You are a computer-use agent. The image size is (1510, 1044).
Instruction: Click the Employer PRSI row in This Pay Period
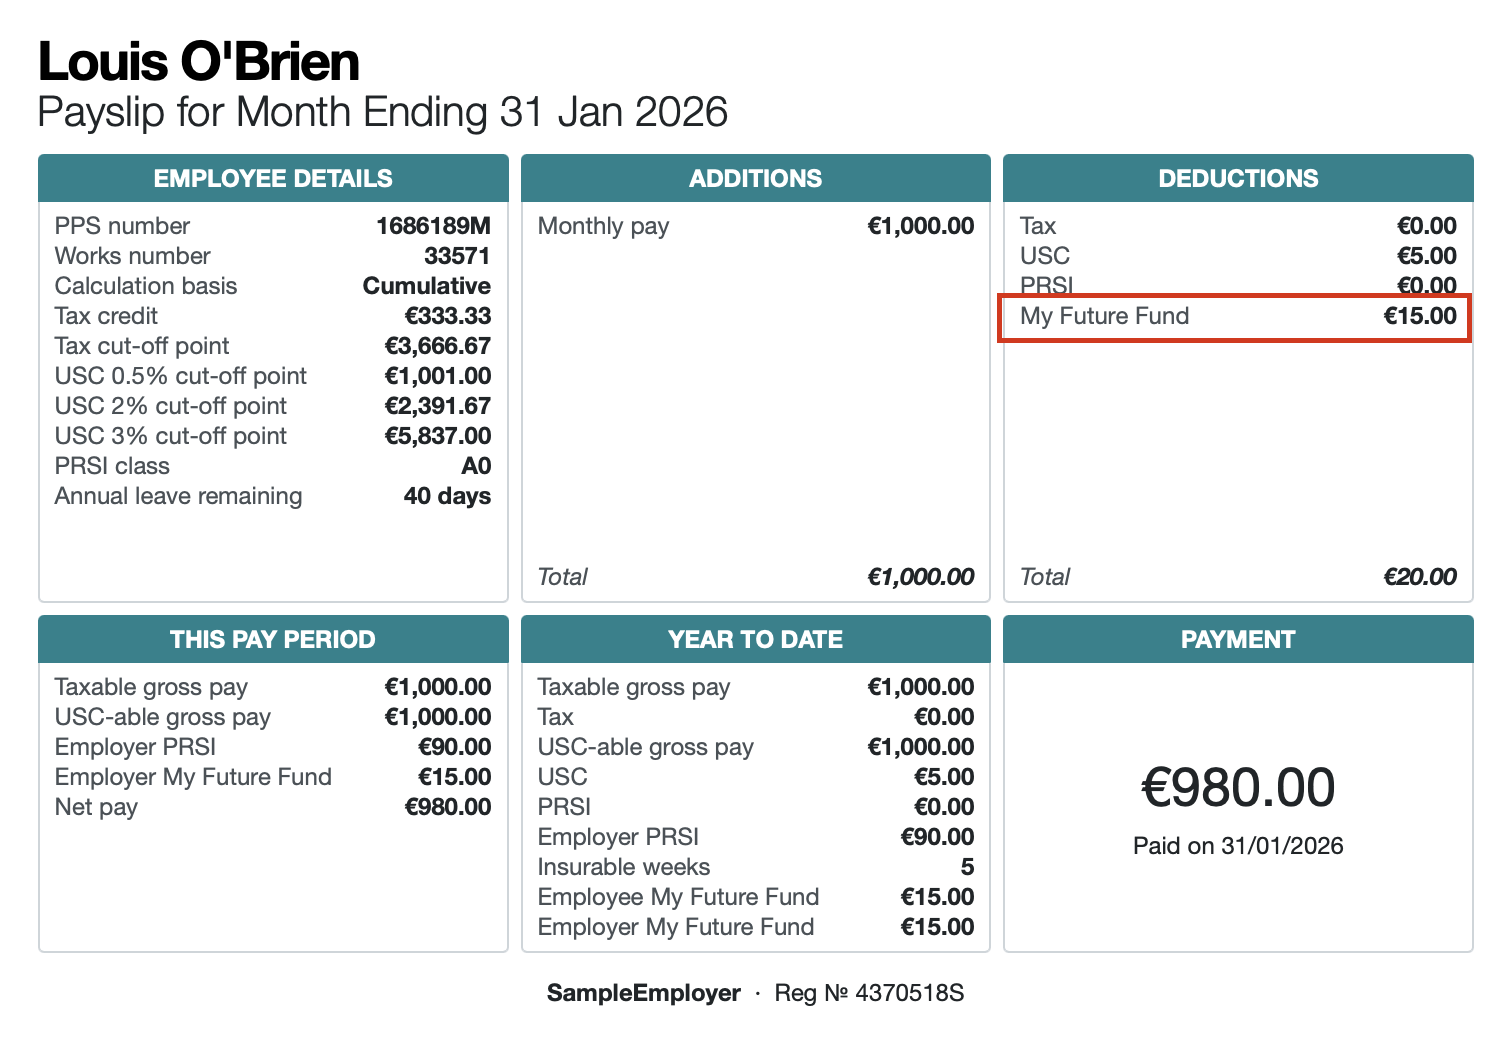pyautogui.click(x=273, y=747)
